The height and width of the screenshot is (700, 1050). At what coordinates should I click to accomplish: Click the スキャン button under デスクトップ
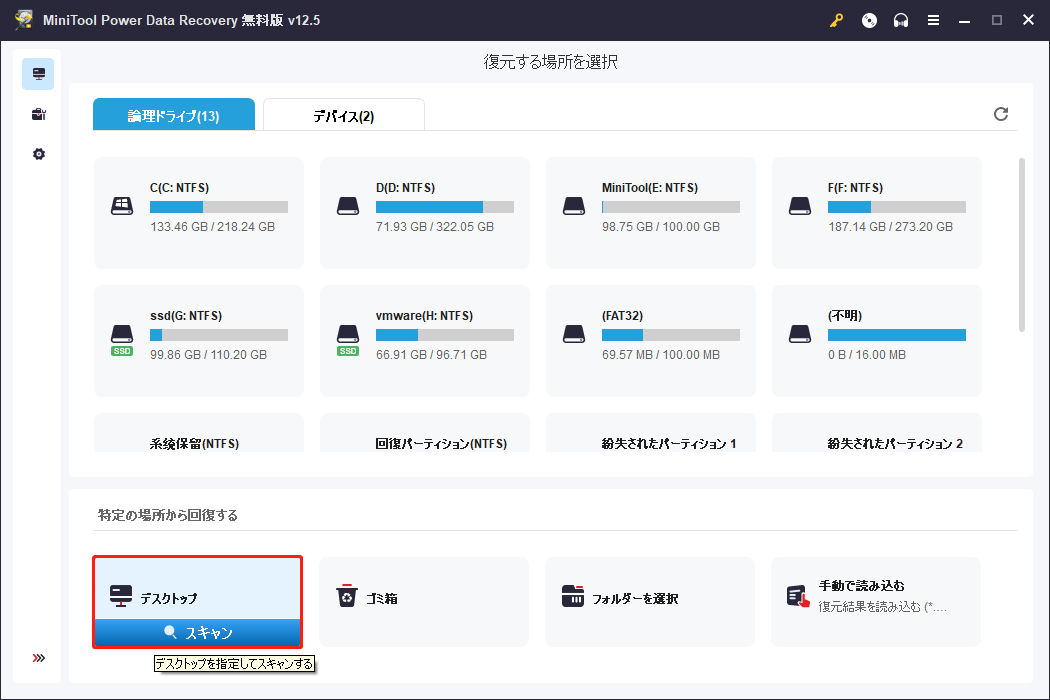coord(198,632)
